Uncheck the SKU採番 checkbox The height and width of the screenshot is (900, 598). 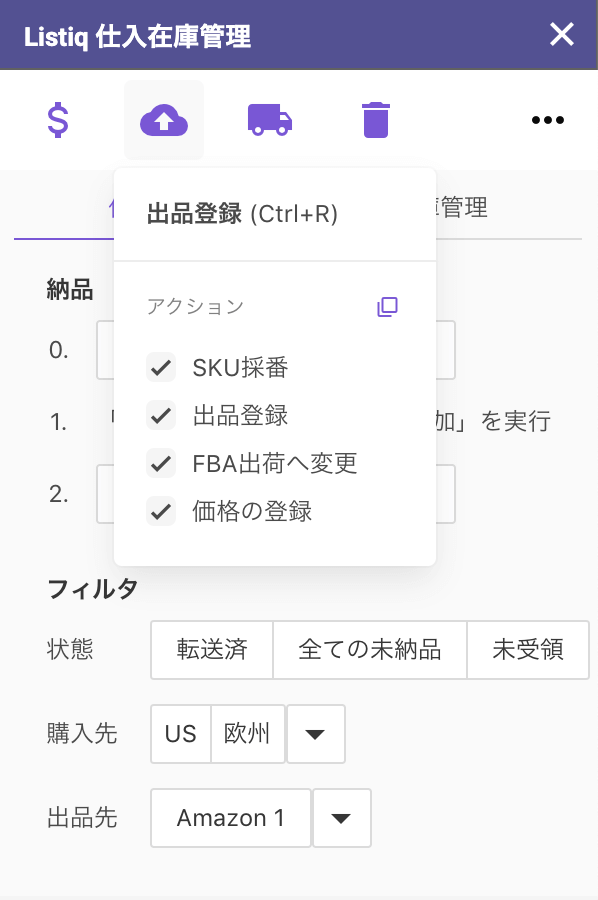[x=161, y=367]
